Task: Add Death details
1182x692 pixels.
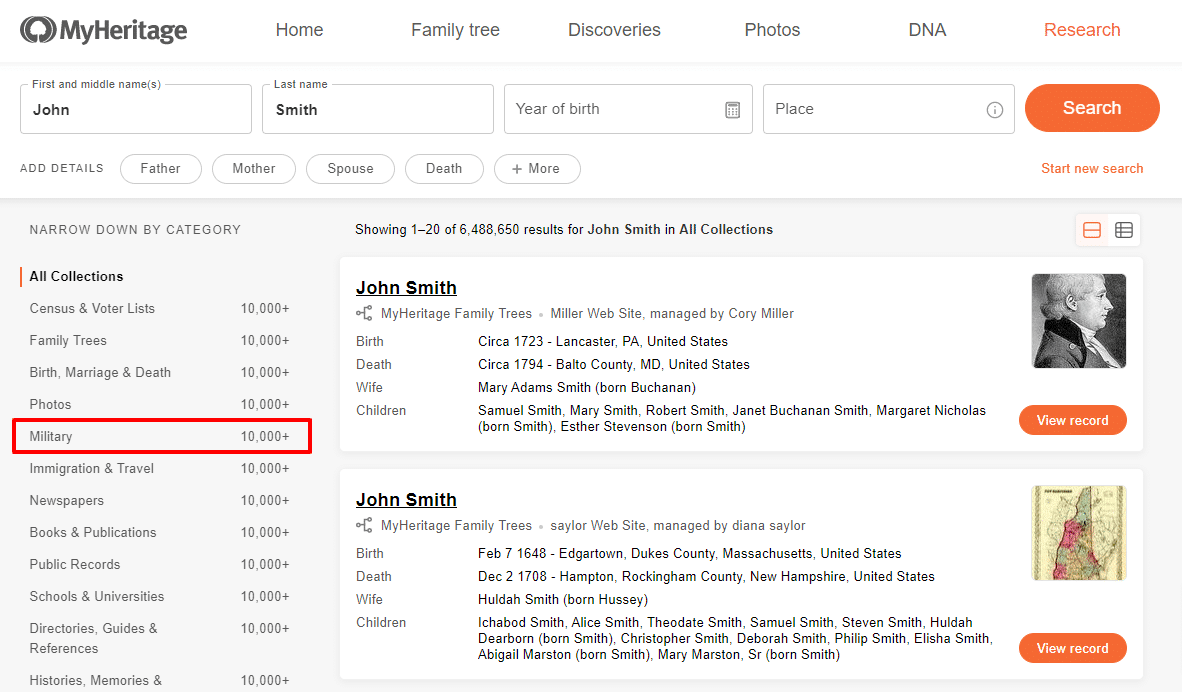Action: [444, 169]
